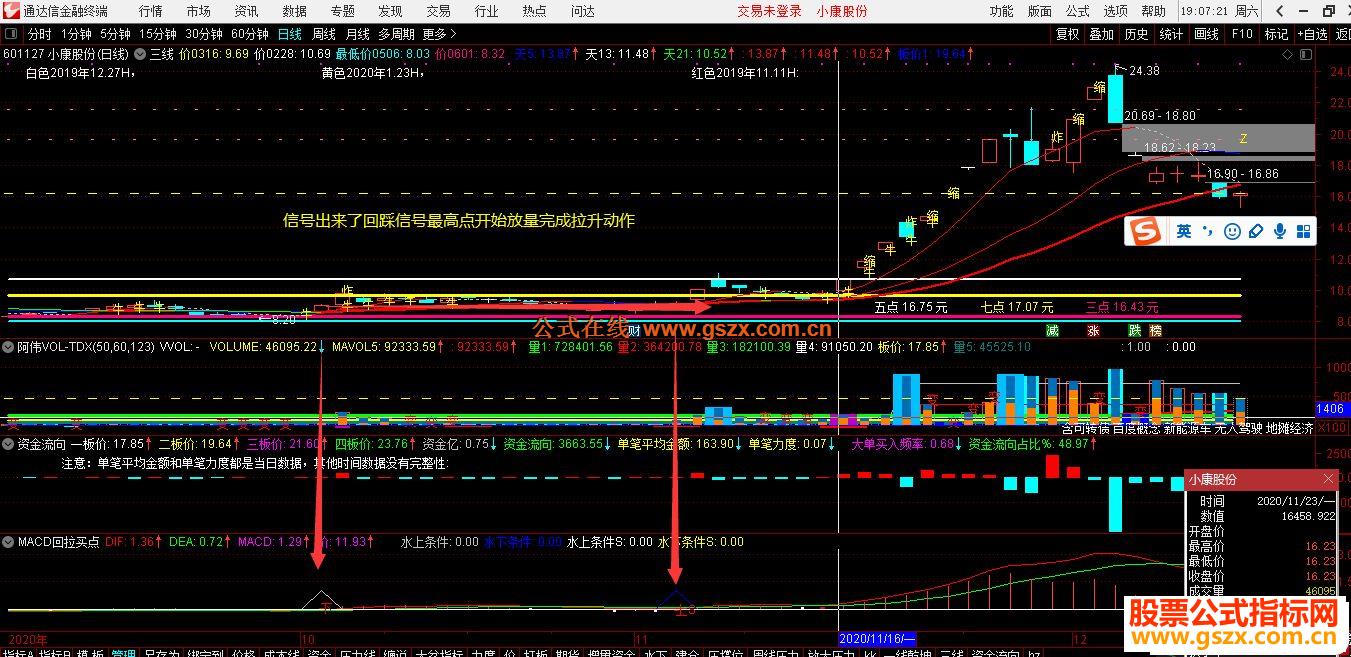This screenshot has width=1351, height=657.
Task: Open the 问达 menu
Action: click(x=582, y=11)
